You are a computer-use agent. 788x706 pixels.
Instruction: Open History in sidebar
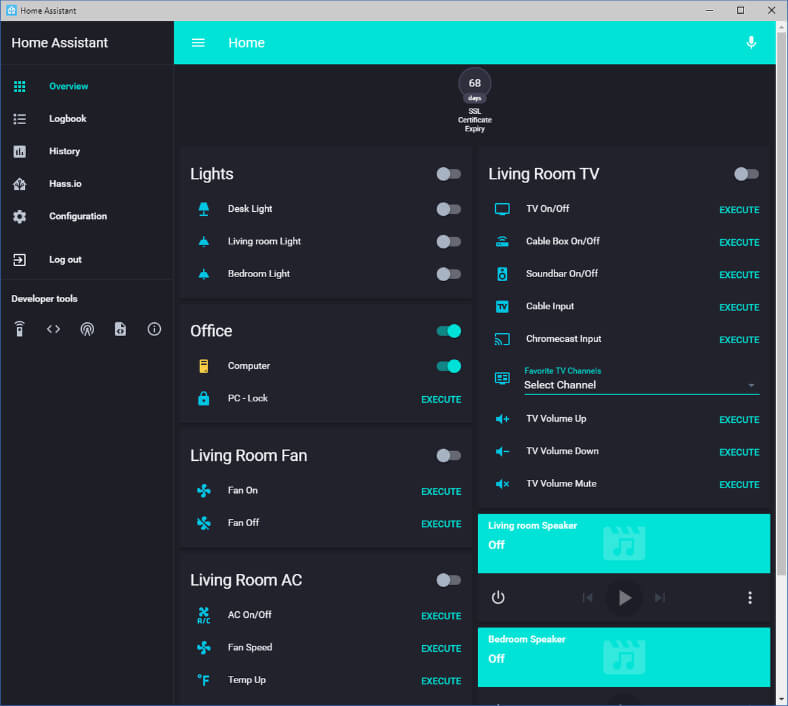(x=87, y=151)
